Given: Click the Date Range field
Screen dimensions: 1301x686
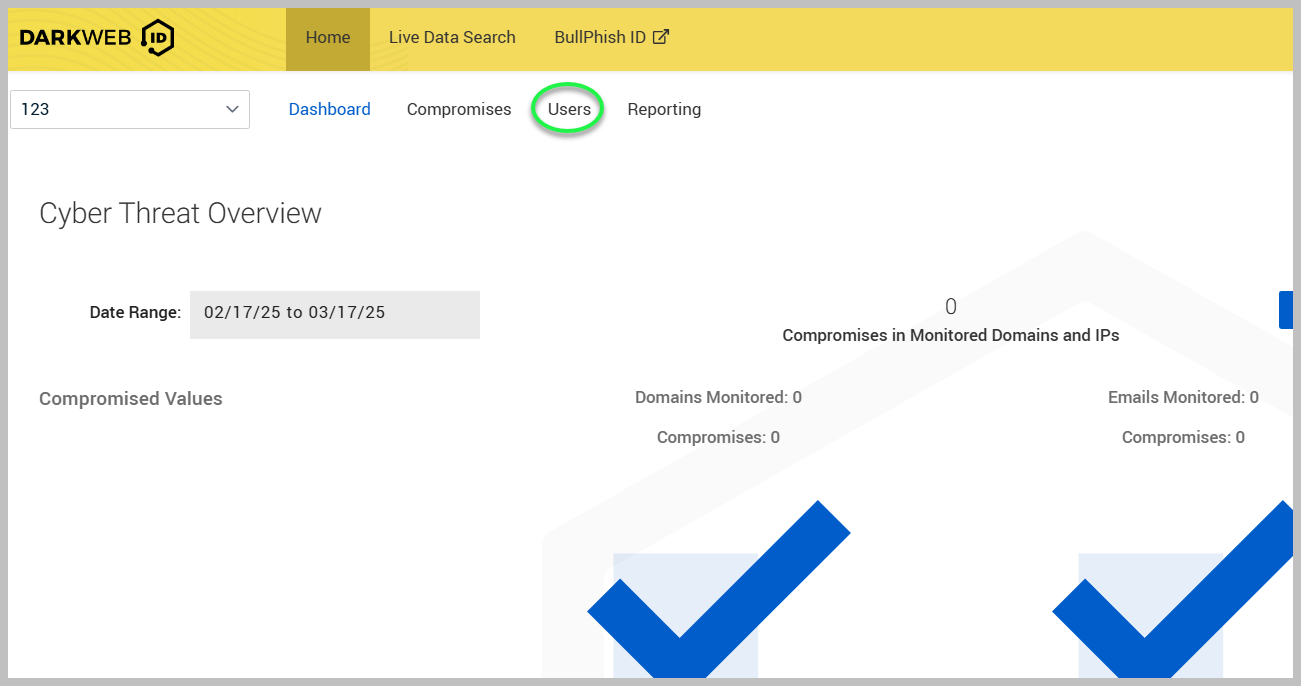Looking at the screenshot, I should click(334, 313).
